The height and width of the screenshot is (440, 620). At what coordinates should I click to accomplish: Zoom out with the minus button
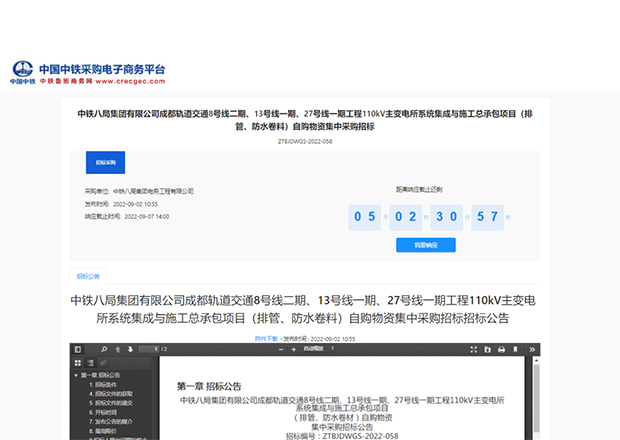click(281, 349)
